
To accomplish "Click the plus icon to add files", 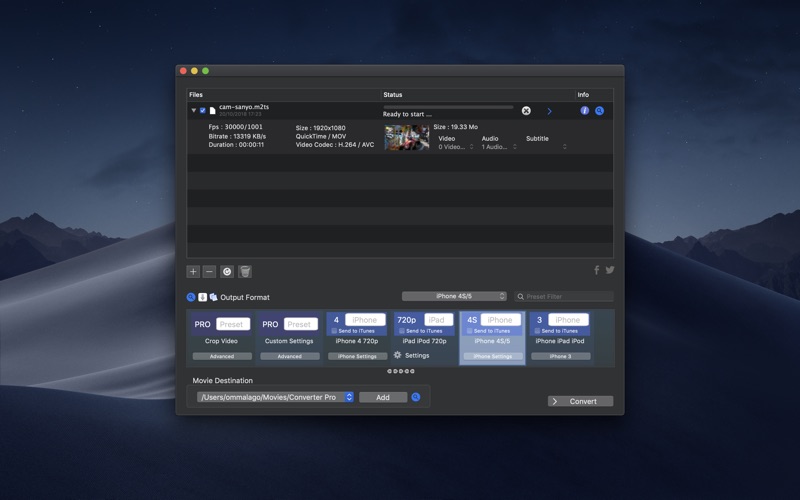I will click(x=193, y=271).
